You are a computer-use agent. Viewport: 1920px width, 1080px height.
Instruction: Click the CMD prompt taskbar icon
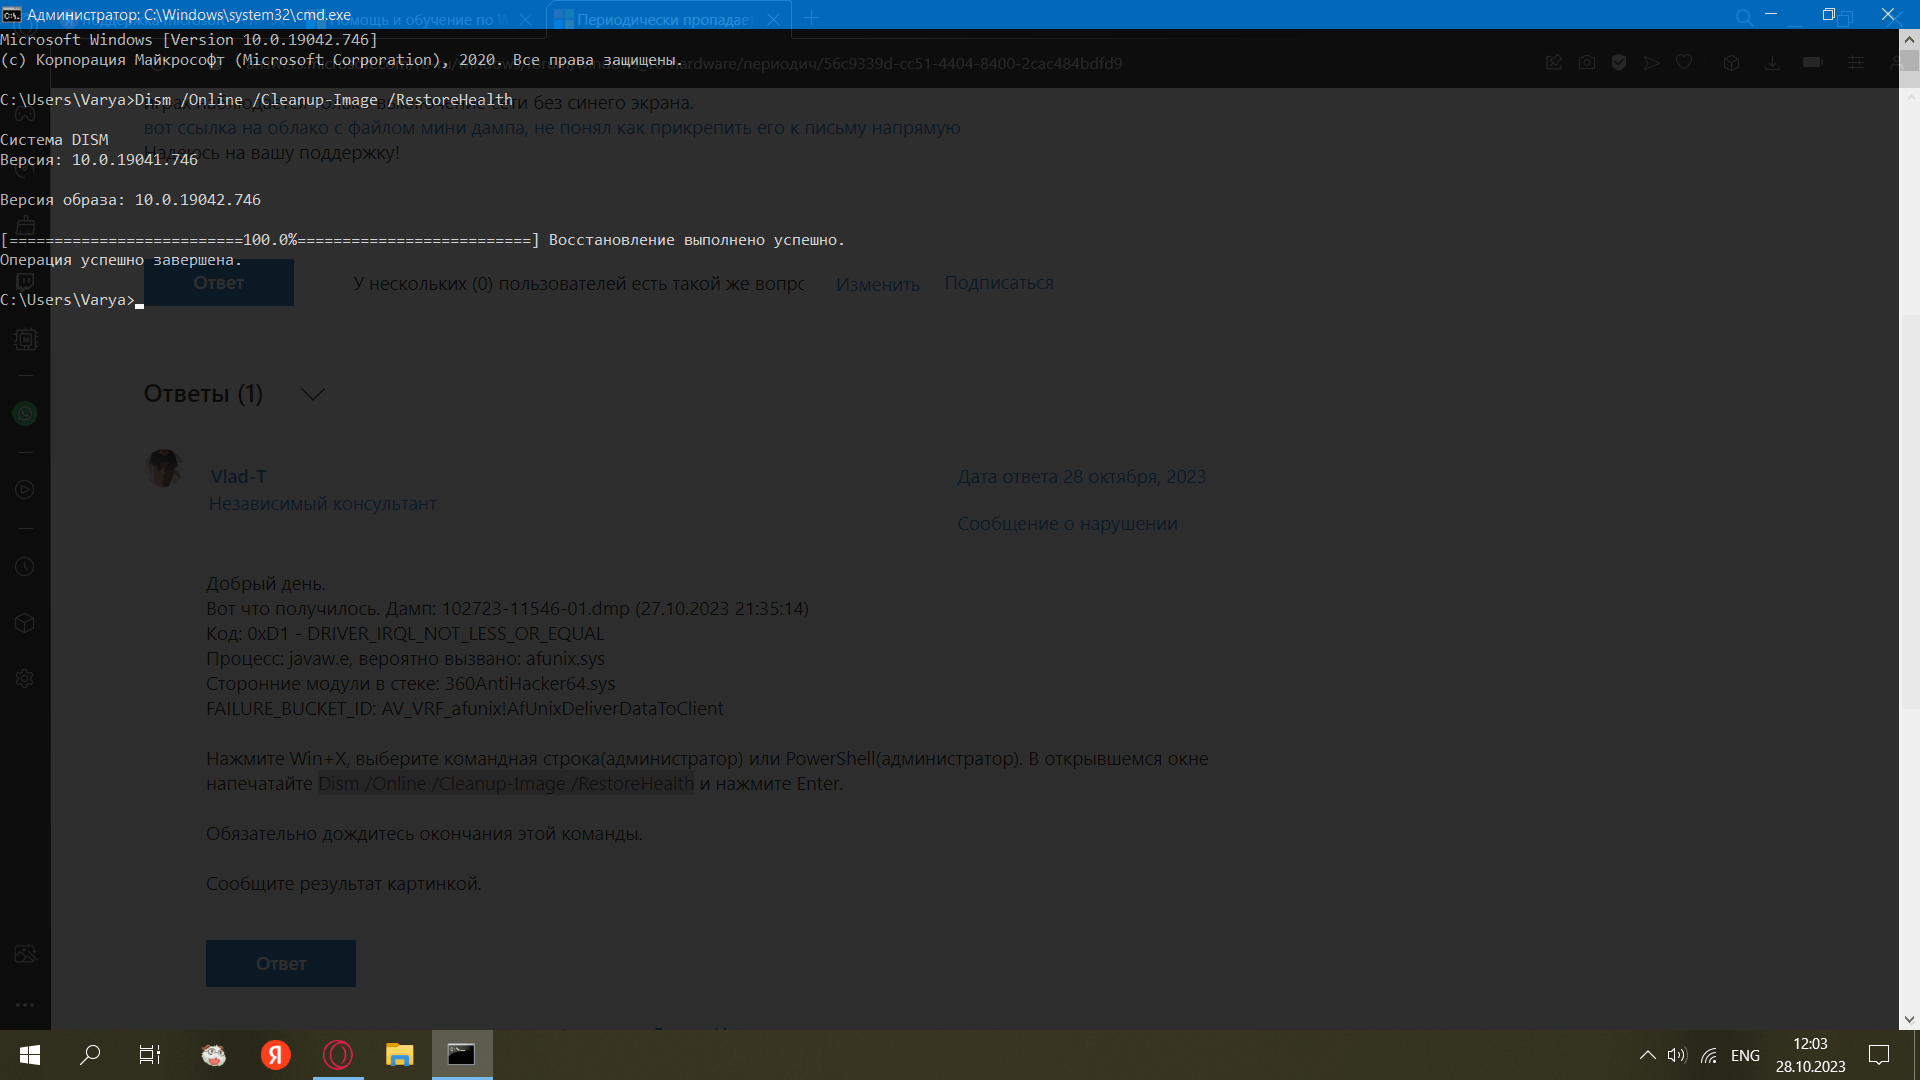click(462, 1054)
